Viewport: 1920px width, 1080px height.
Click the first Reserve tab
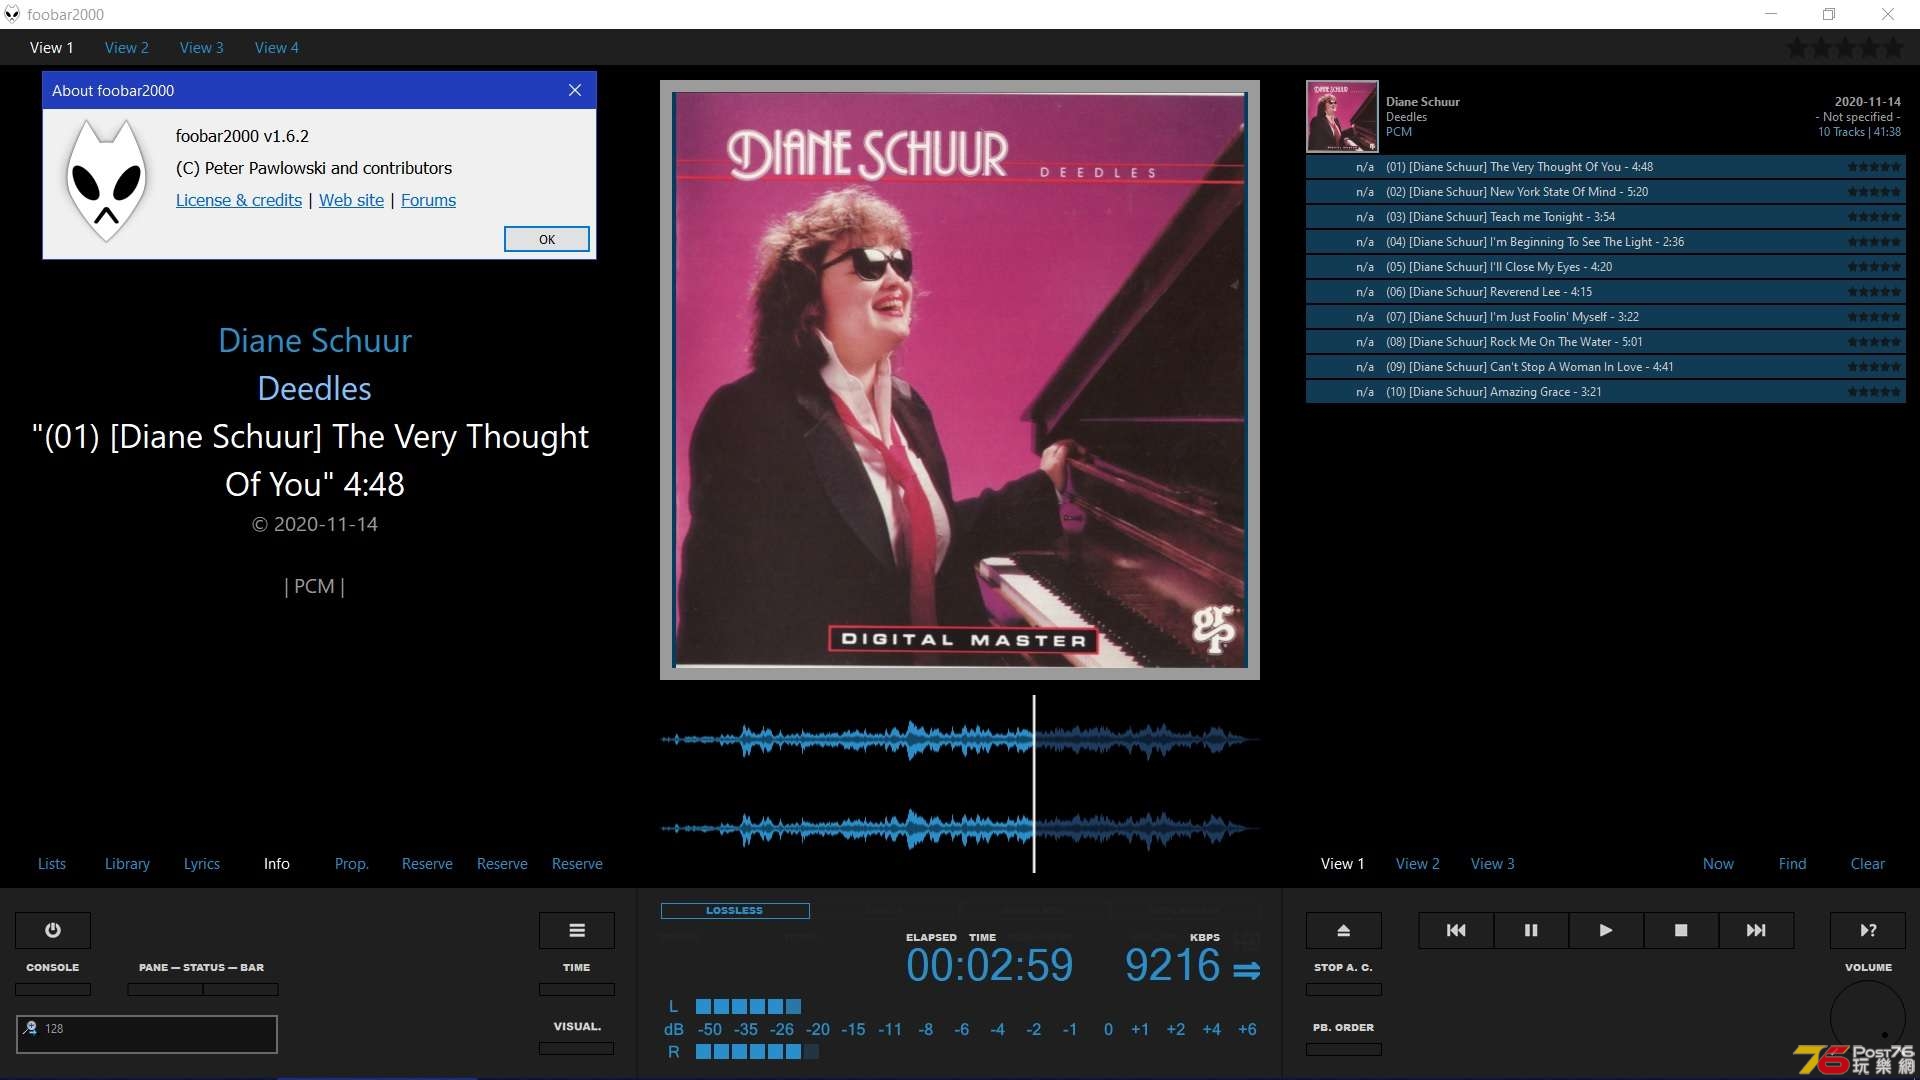427,864
